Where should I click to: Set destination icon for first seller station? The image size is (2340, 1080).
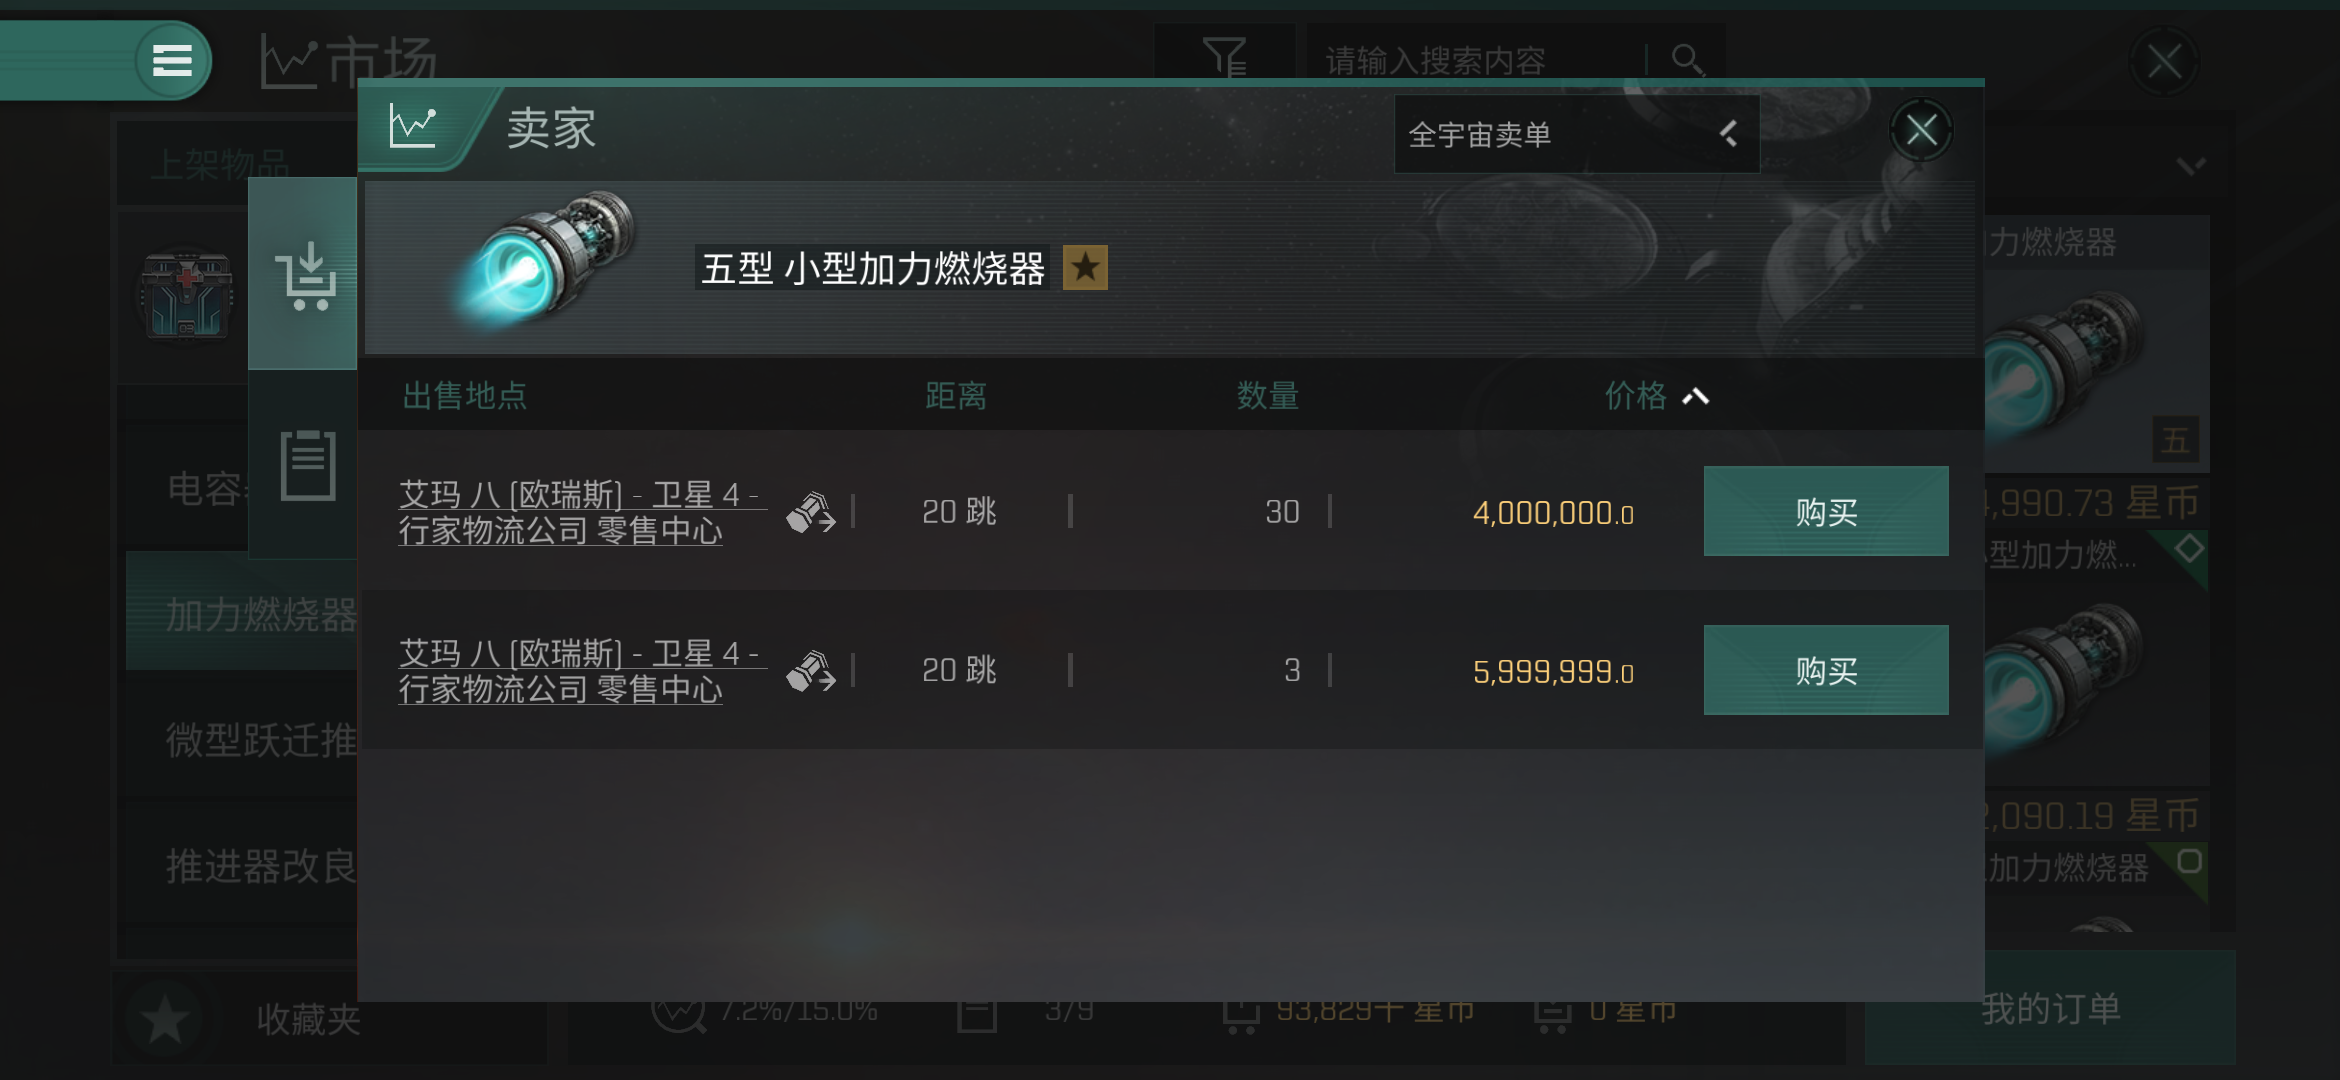tap(810, 512)
